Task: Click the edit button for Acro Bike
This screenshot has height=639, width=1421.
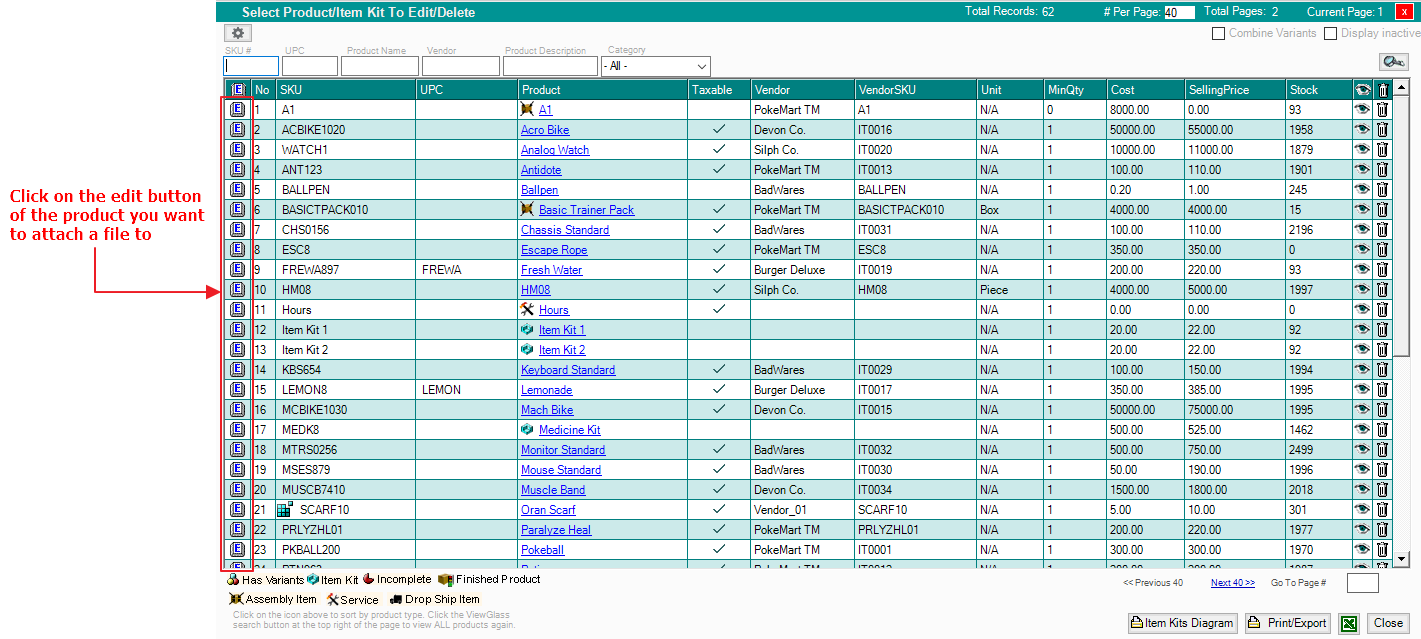Action: coord(238,129)
